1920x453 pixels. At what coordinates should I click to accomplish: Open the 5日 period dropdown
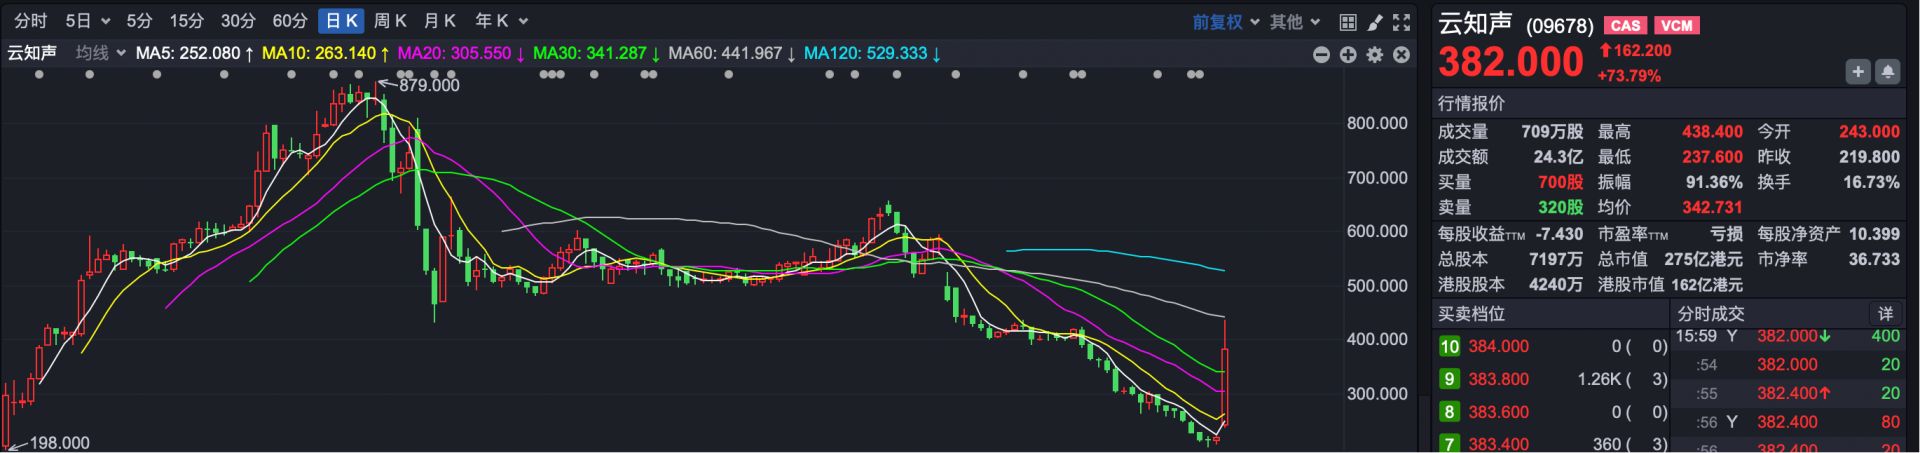click(87, 21)
